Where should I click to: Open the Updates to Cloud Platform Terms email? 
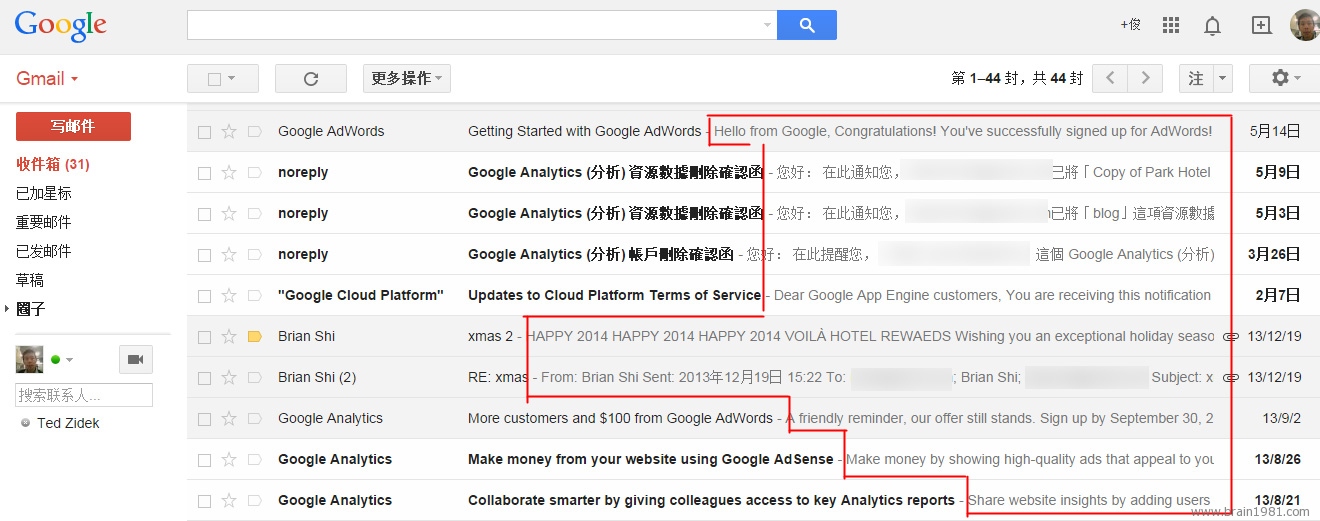(614, 295)
